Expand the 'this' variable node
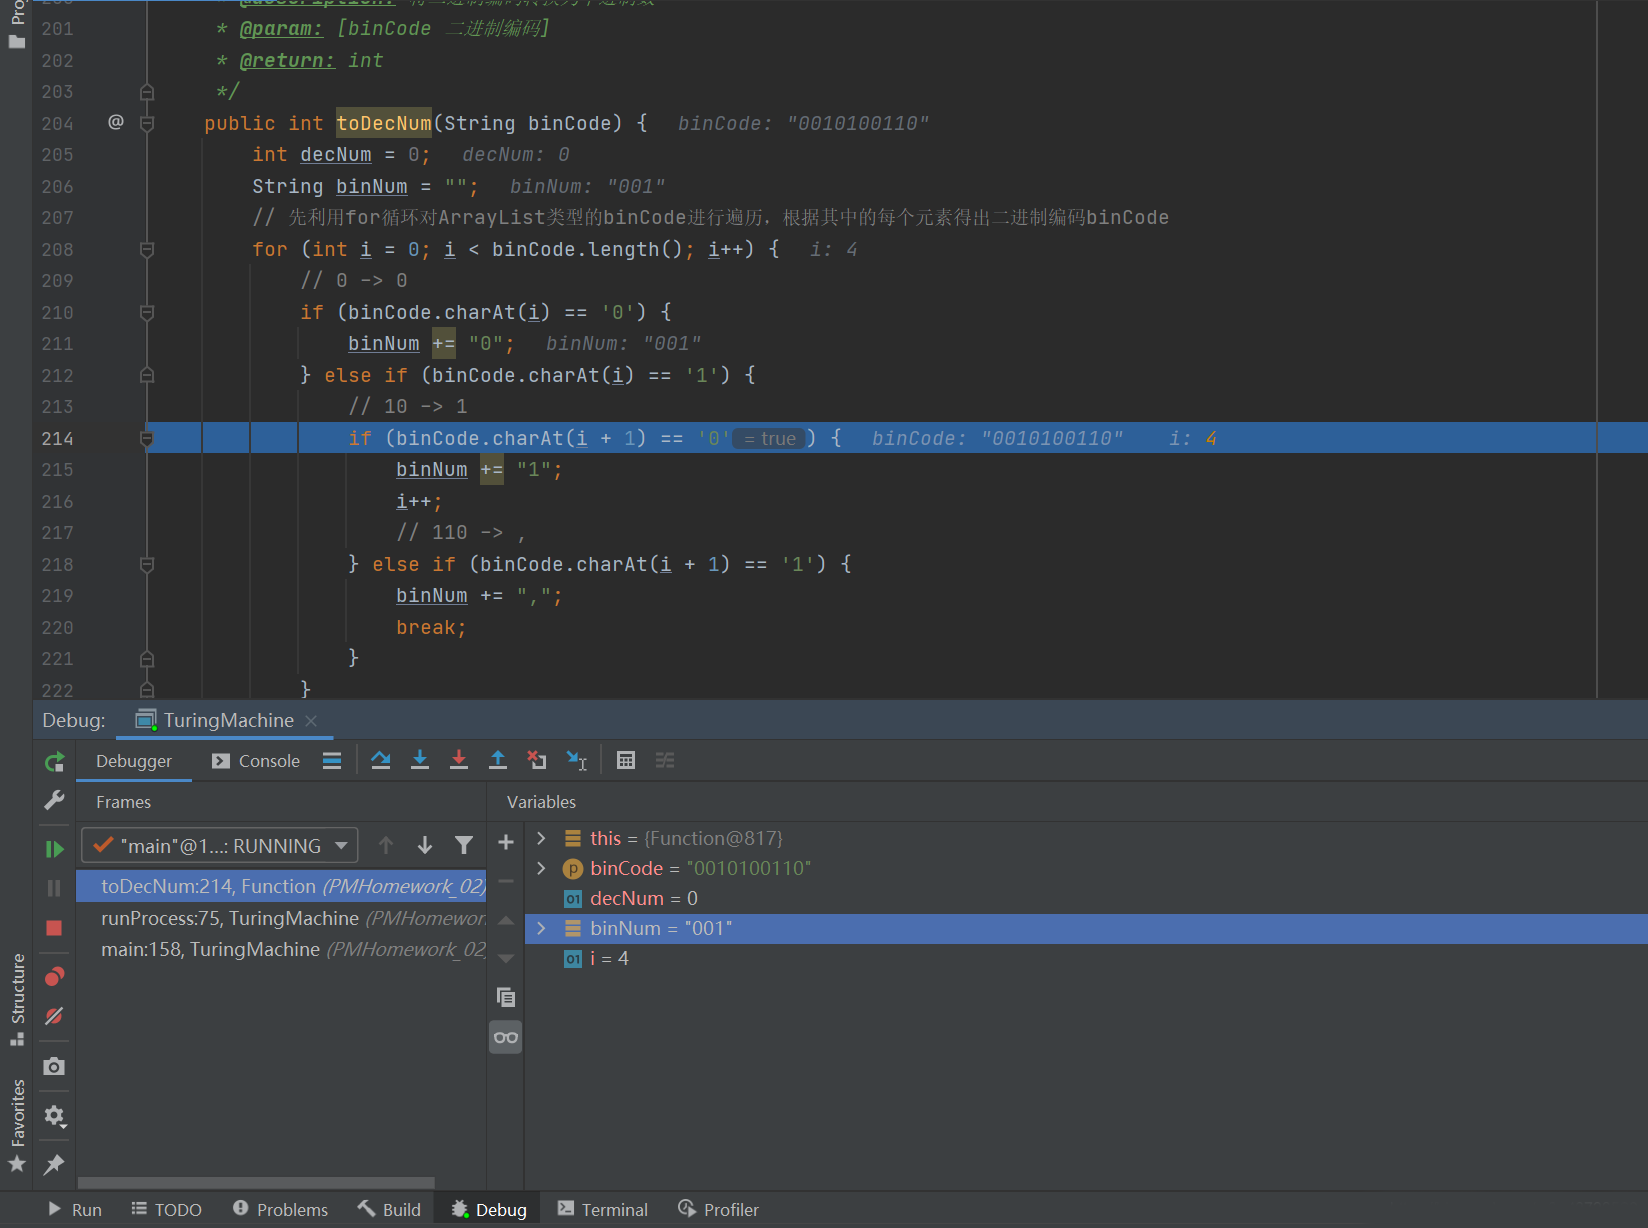 [542, 838]
